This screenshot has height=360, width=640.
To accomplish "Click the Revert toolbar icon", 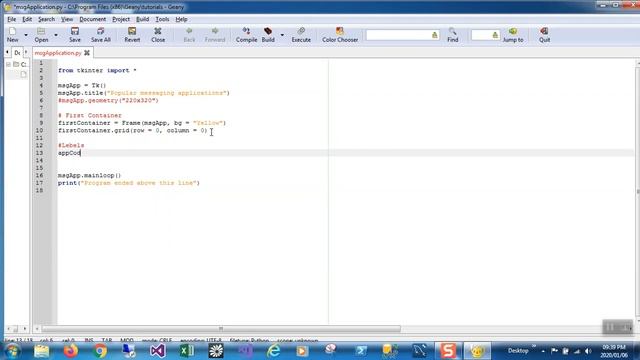I will 132,35.
